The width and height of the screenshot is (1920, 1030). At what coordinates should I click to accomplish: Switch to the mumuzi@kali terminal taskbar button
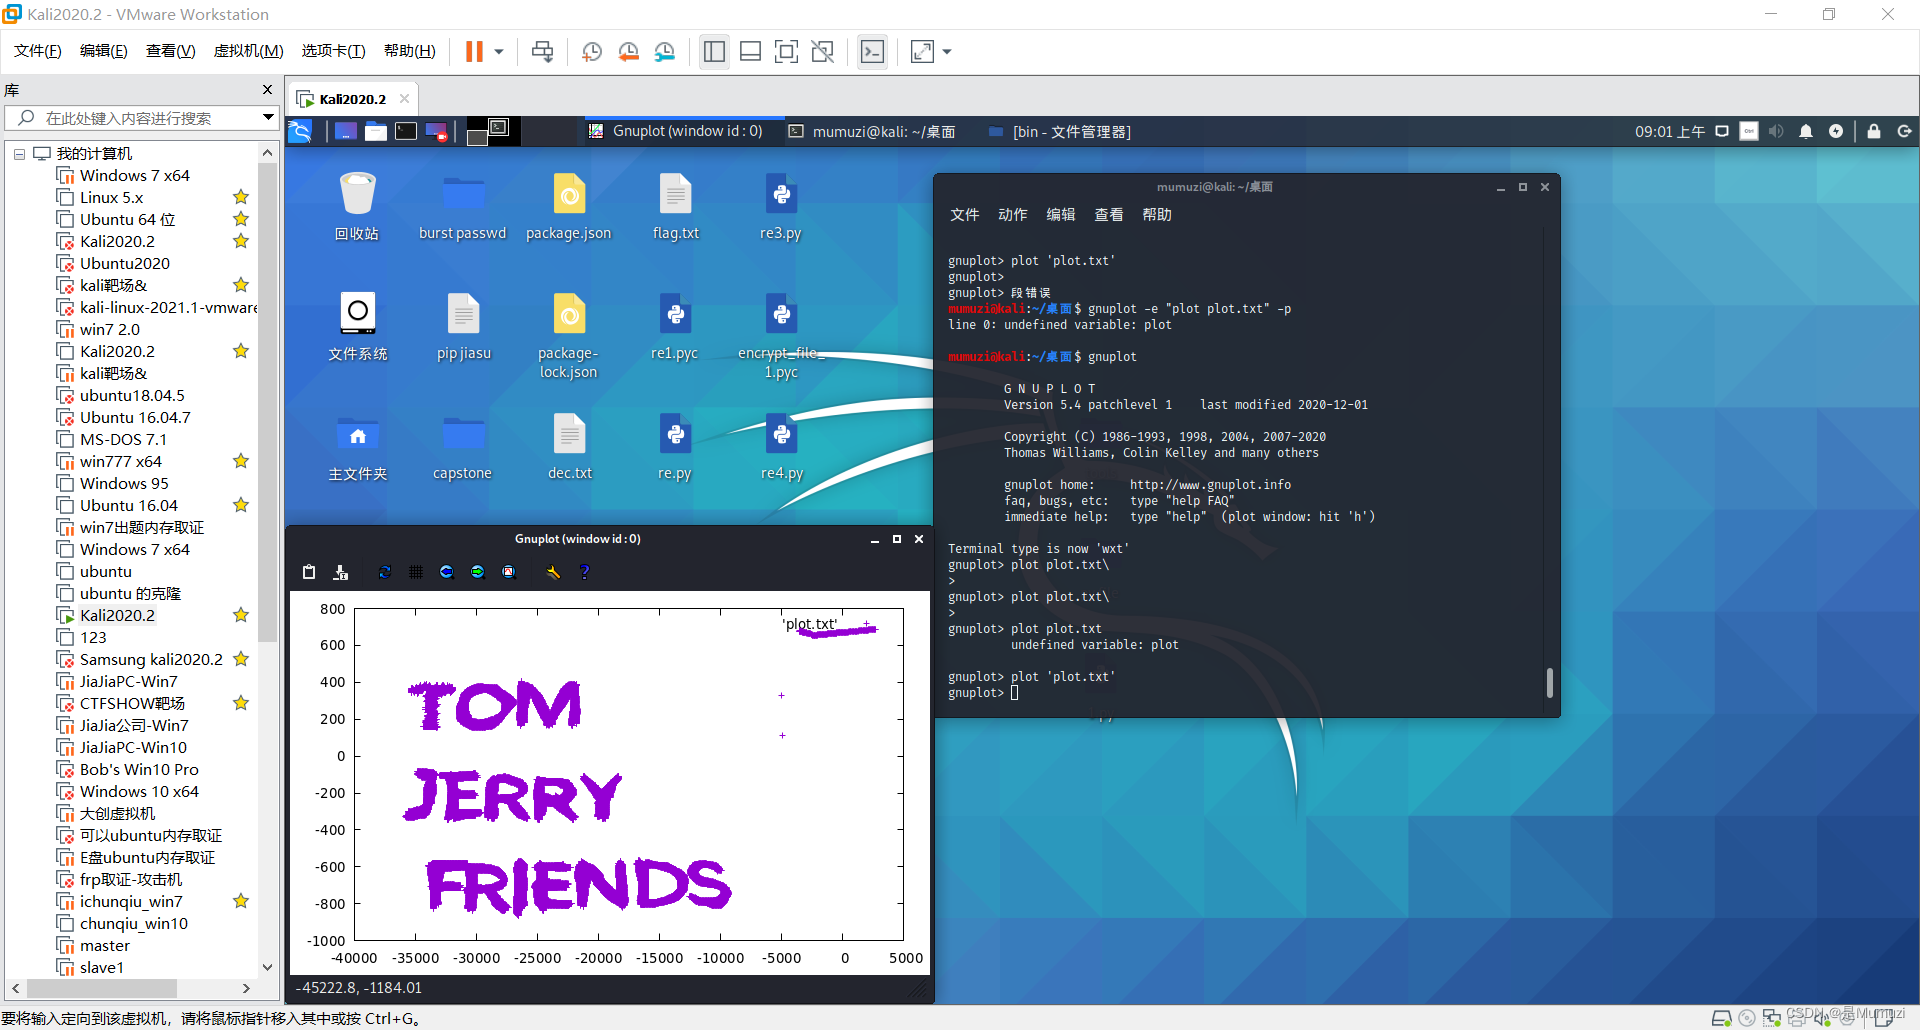pyautogui.click(x=872, y=131)
